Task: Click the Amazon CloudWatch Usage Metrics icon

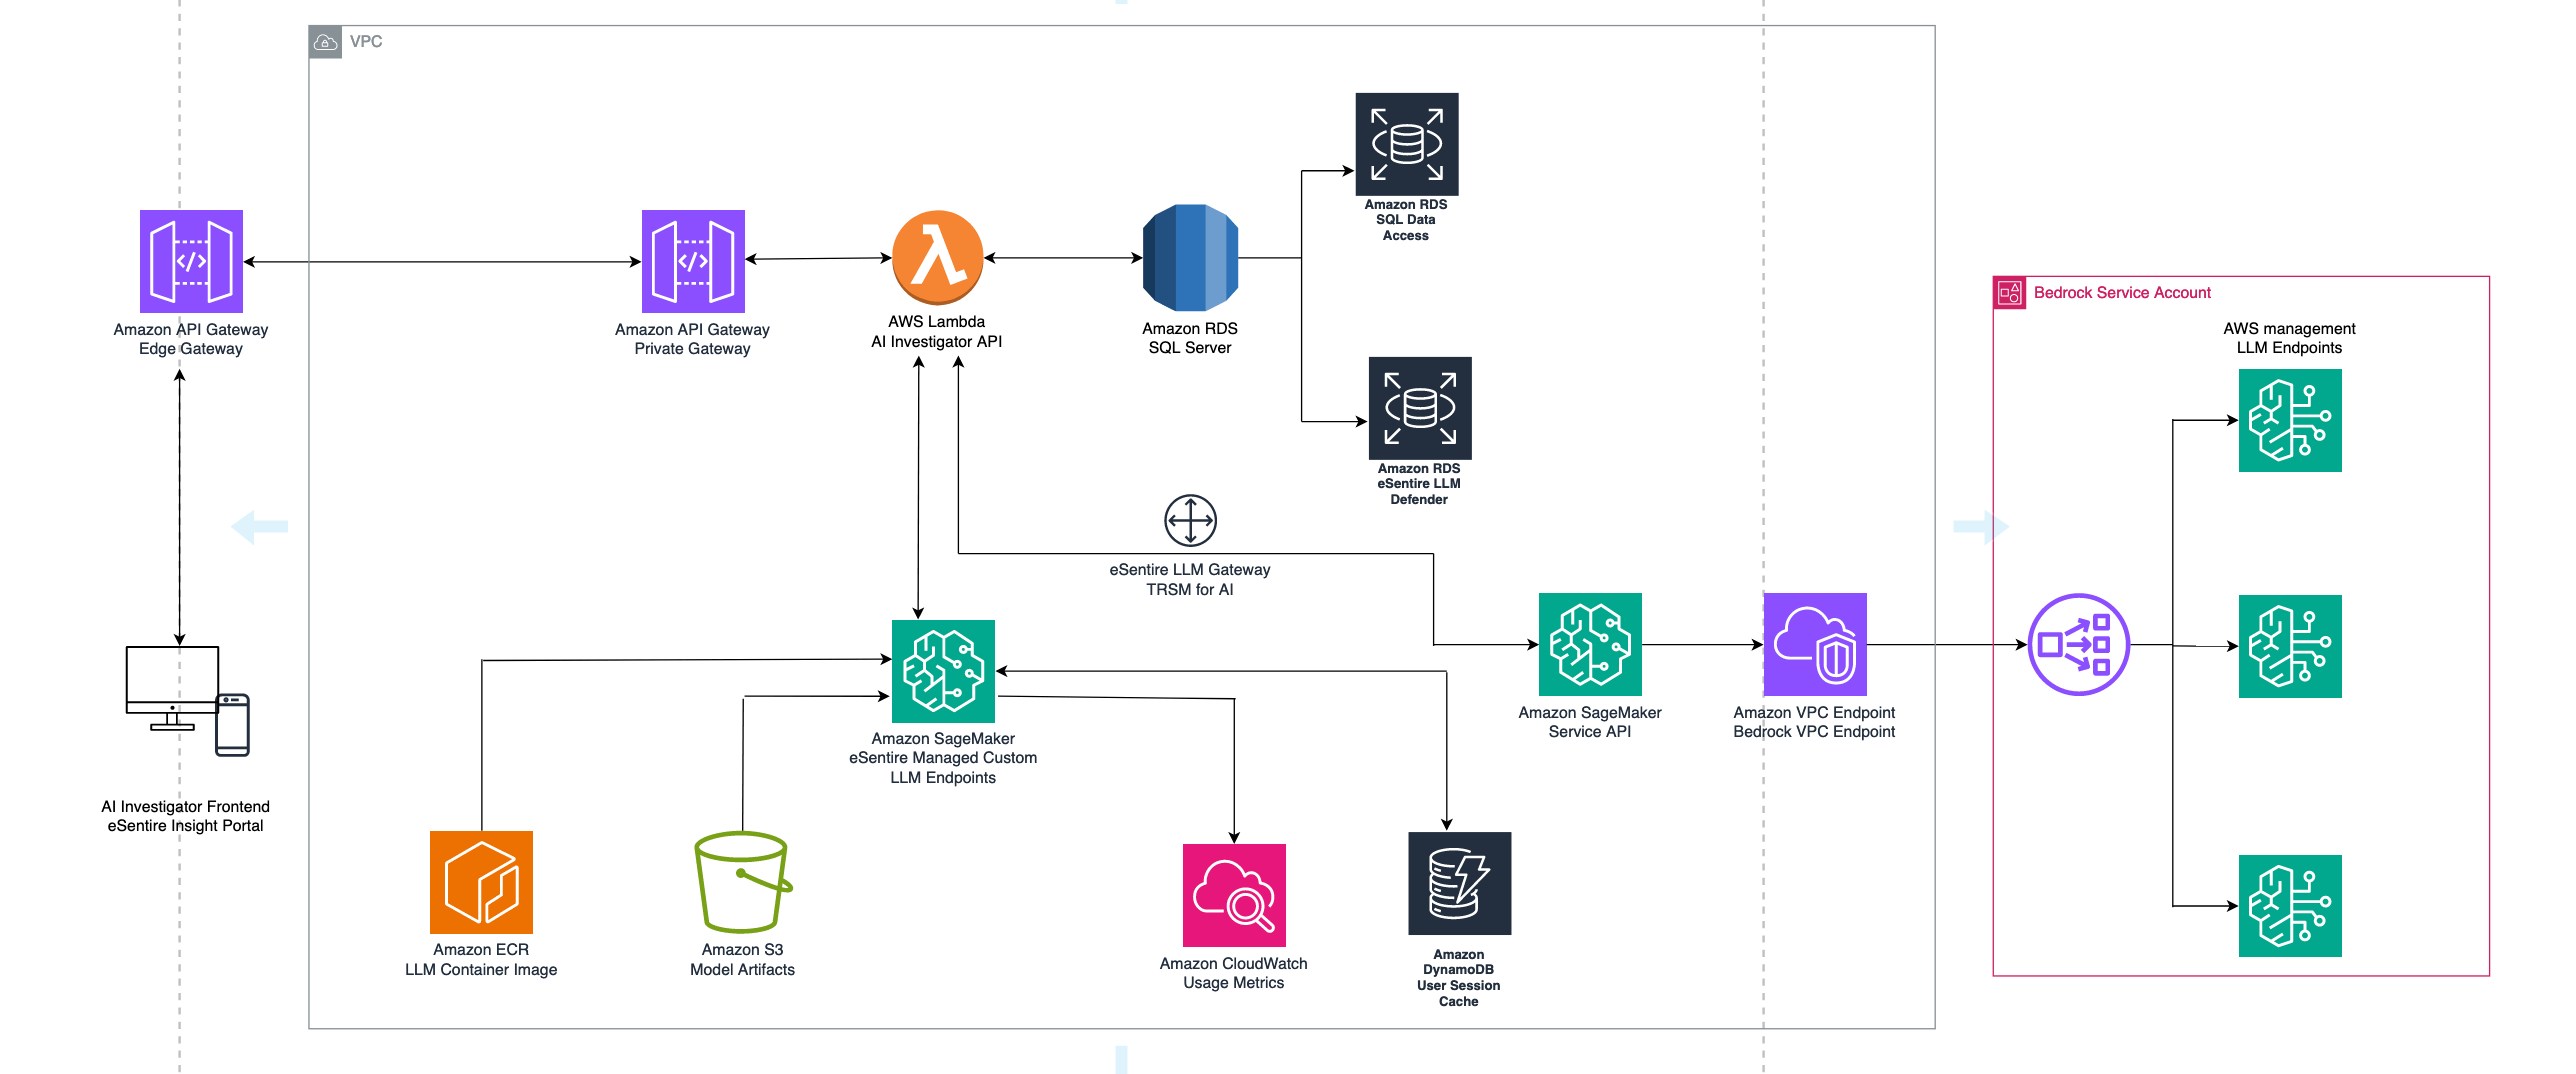Action: click(x=1234, y=895)
